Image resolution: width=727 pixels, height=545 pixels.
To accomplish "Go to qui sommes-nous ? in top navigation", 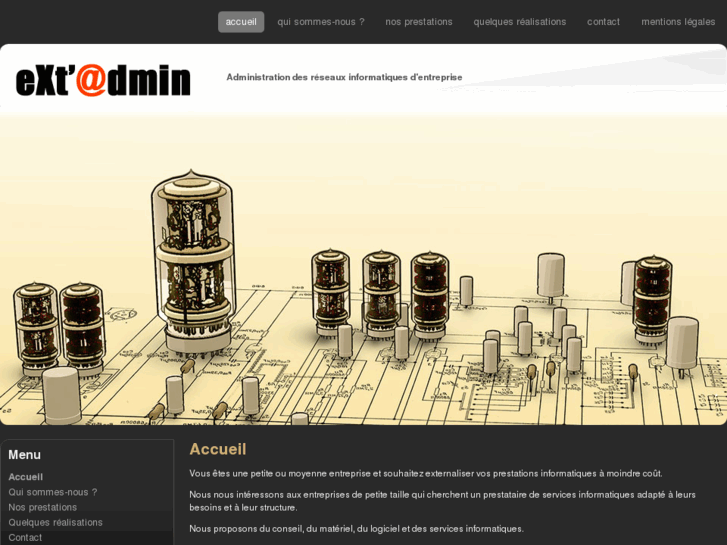I will pyautogui.click(x=321, y=22).
